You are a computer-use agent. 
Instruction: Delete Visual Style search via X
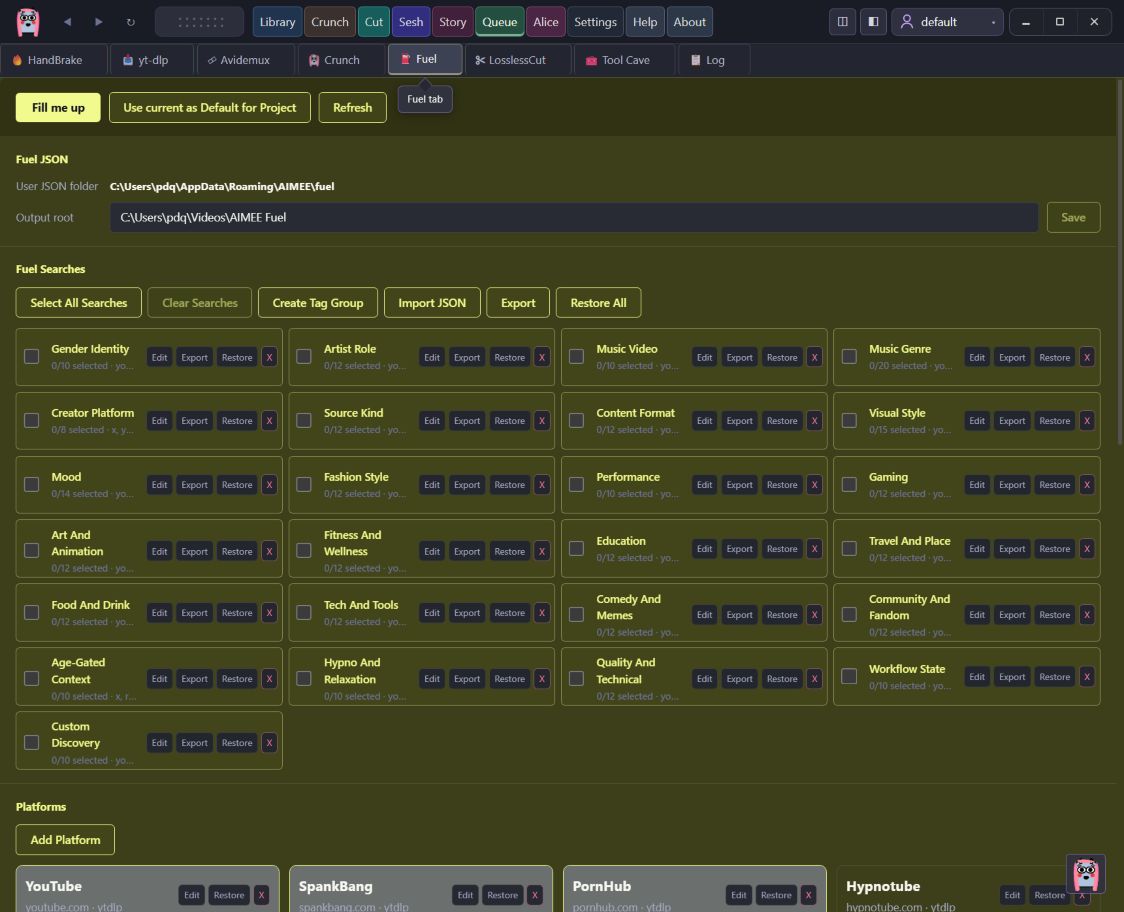point(1087,421)
